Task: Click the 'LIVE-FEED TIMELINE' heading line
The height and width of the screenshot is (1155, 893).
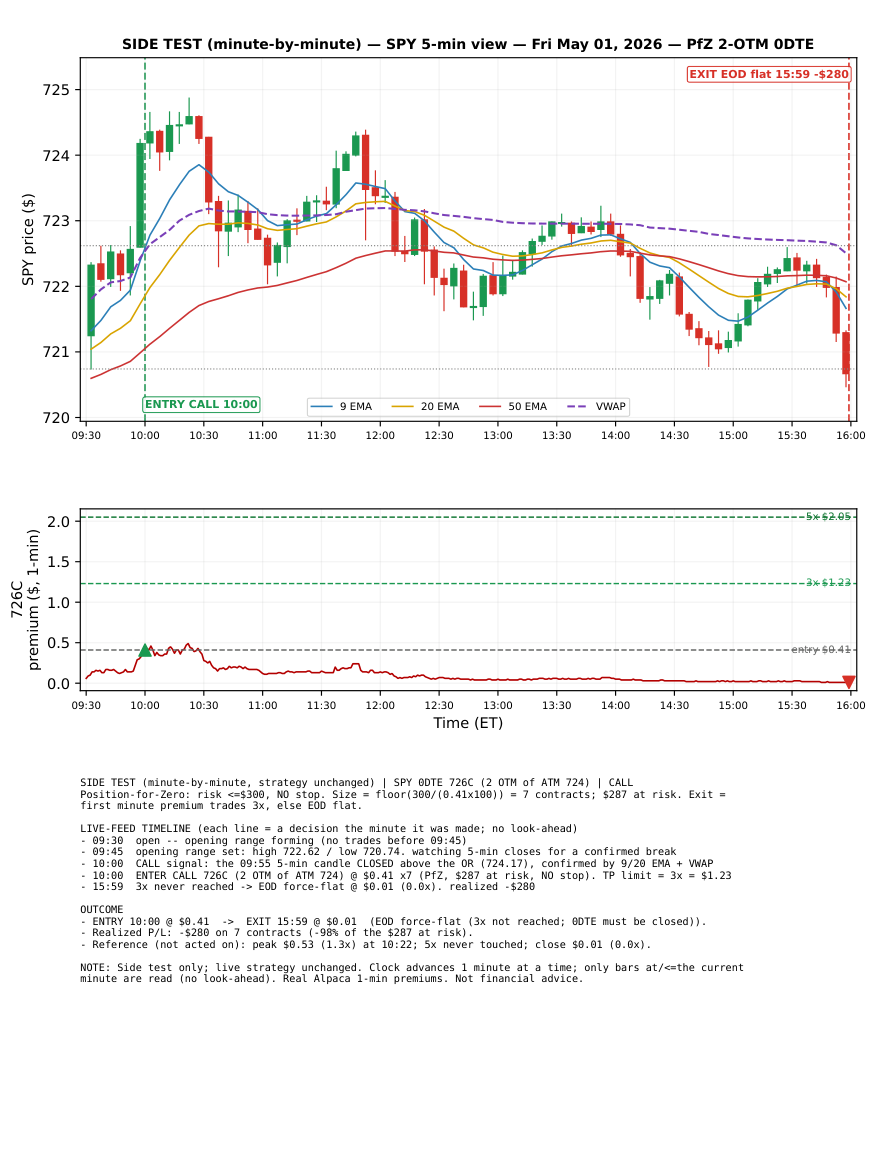Action: pos(329,829)
